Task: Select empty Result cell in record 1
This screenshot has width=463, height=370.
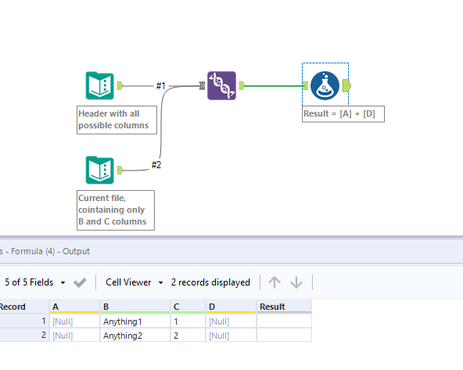Action: (284, 321)
